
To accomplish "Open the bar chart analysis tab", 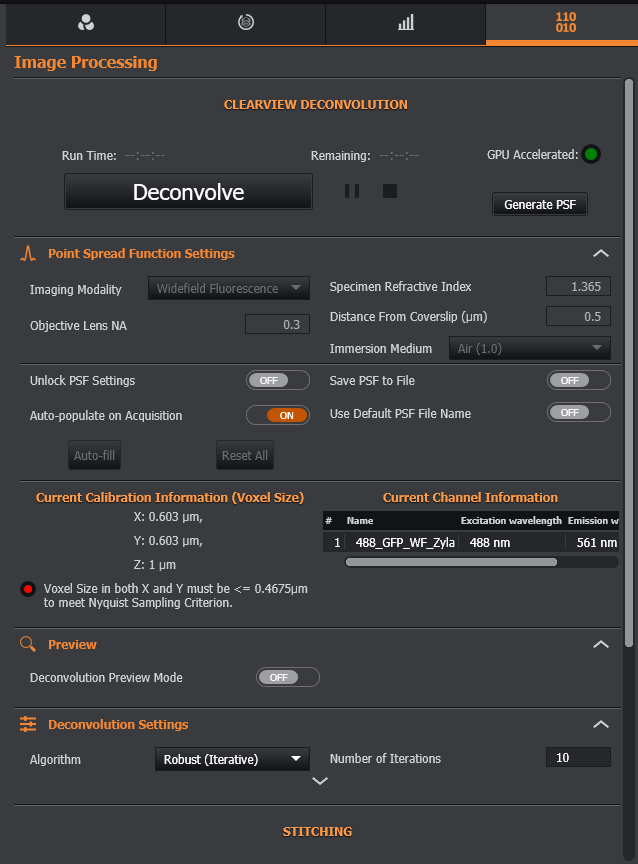I will coord(405,23).
